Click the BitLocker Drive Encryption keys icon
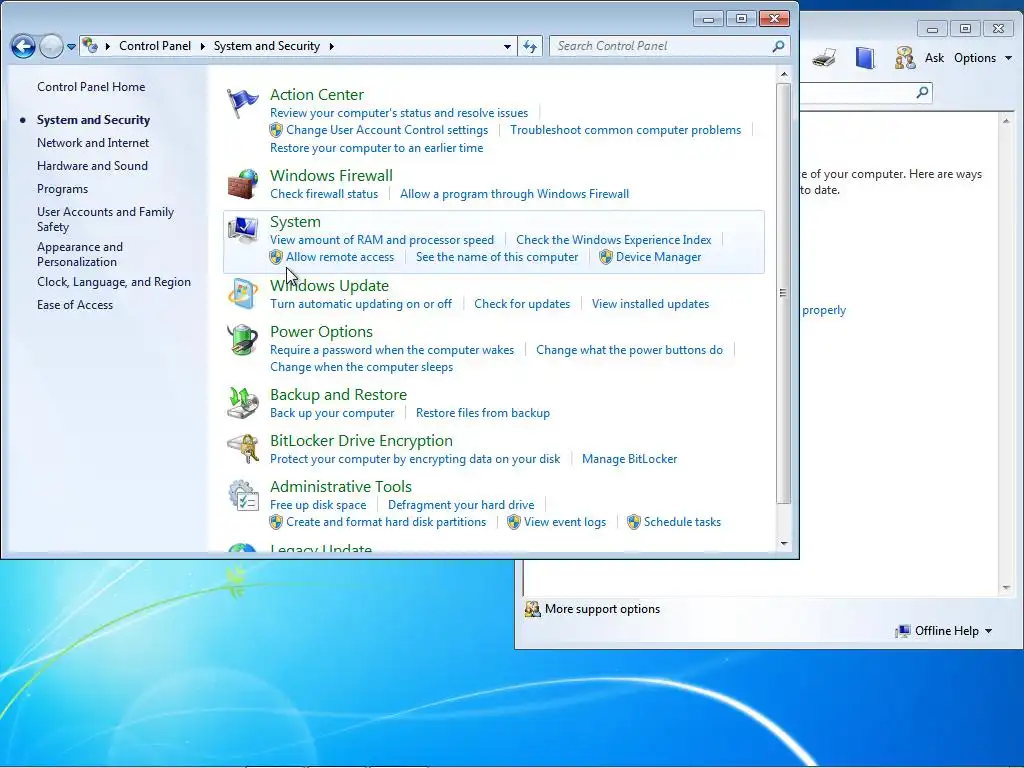The height and width of the screenshot is (768, 1024). (x=242, y=449)
